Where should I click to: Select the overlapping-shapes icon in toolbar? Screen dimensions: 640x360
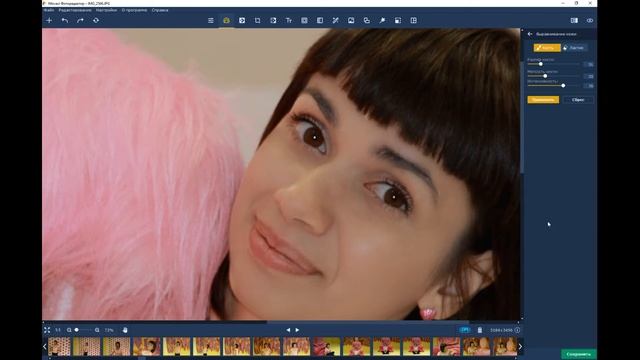click(367, 20)
